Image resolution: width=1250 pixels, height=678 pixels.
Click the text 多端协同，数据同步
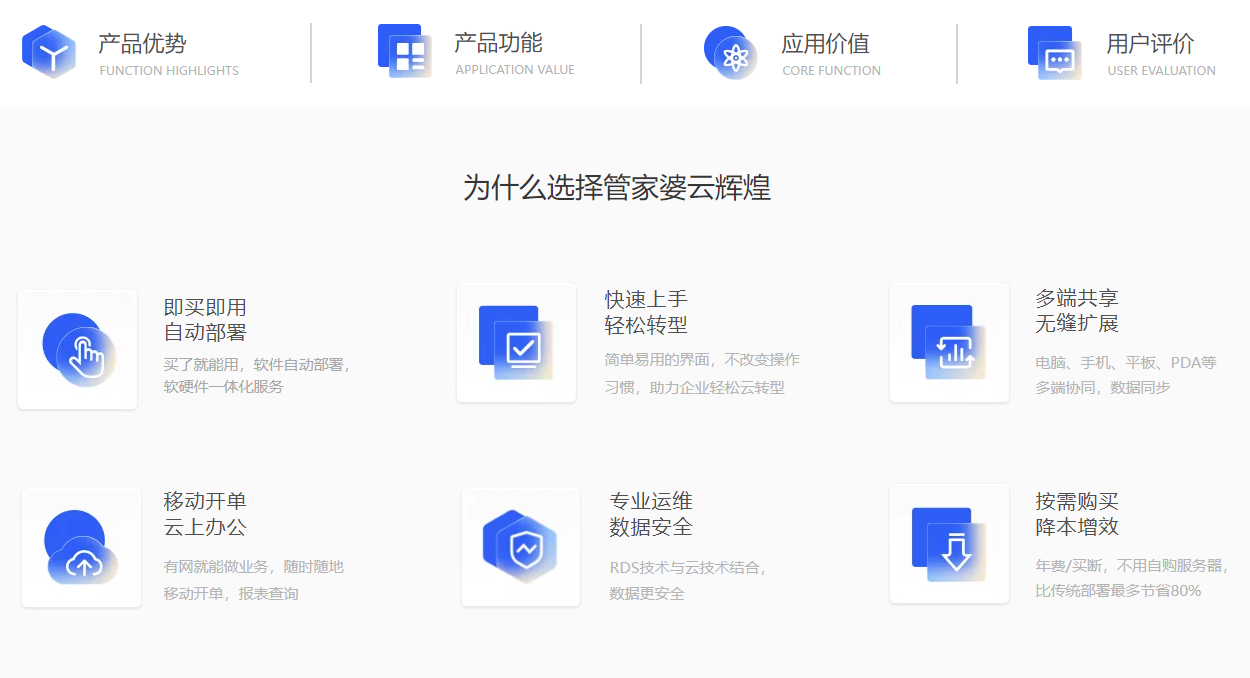coord(1103,388)
